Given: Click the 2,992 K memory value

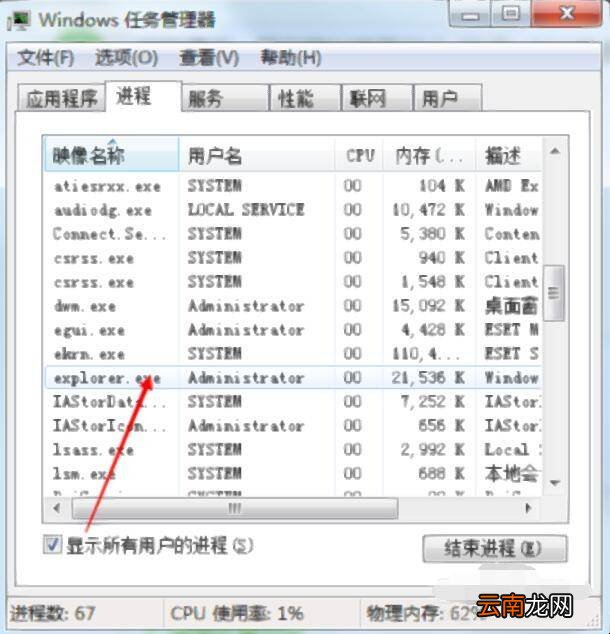Looking at the screenshot, I should point(433,450).
